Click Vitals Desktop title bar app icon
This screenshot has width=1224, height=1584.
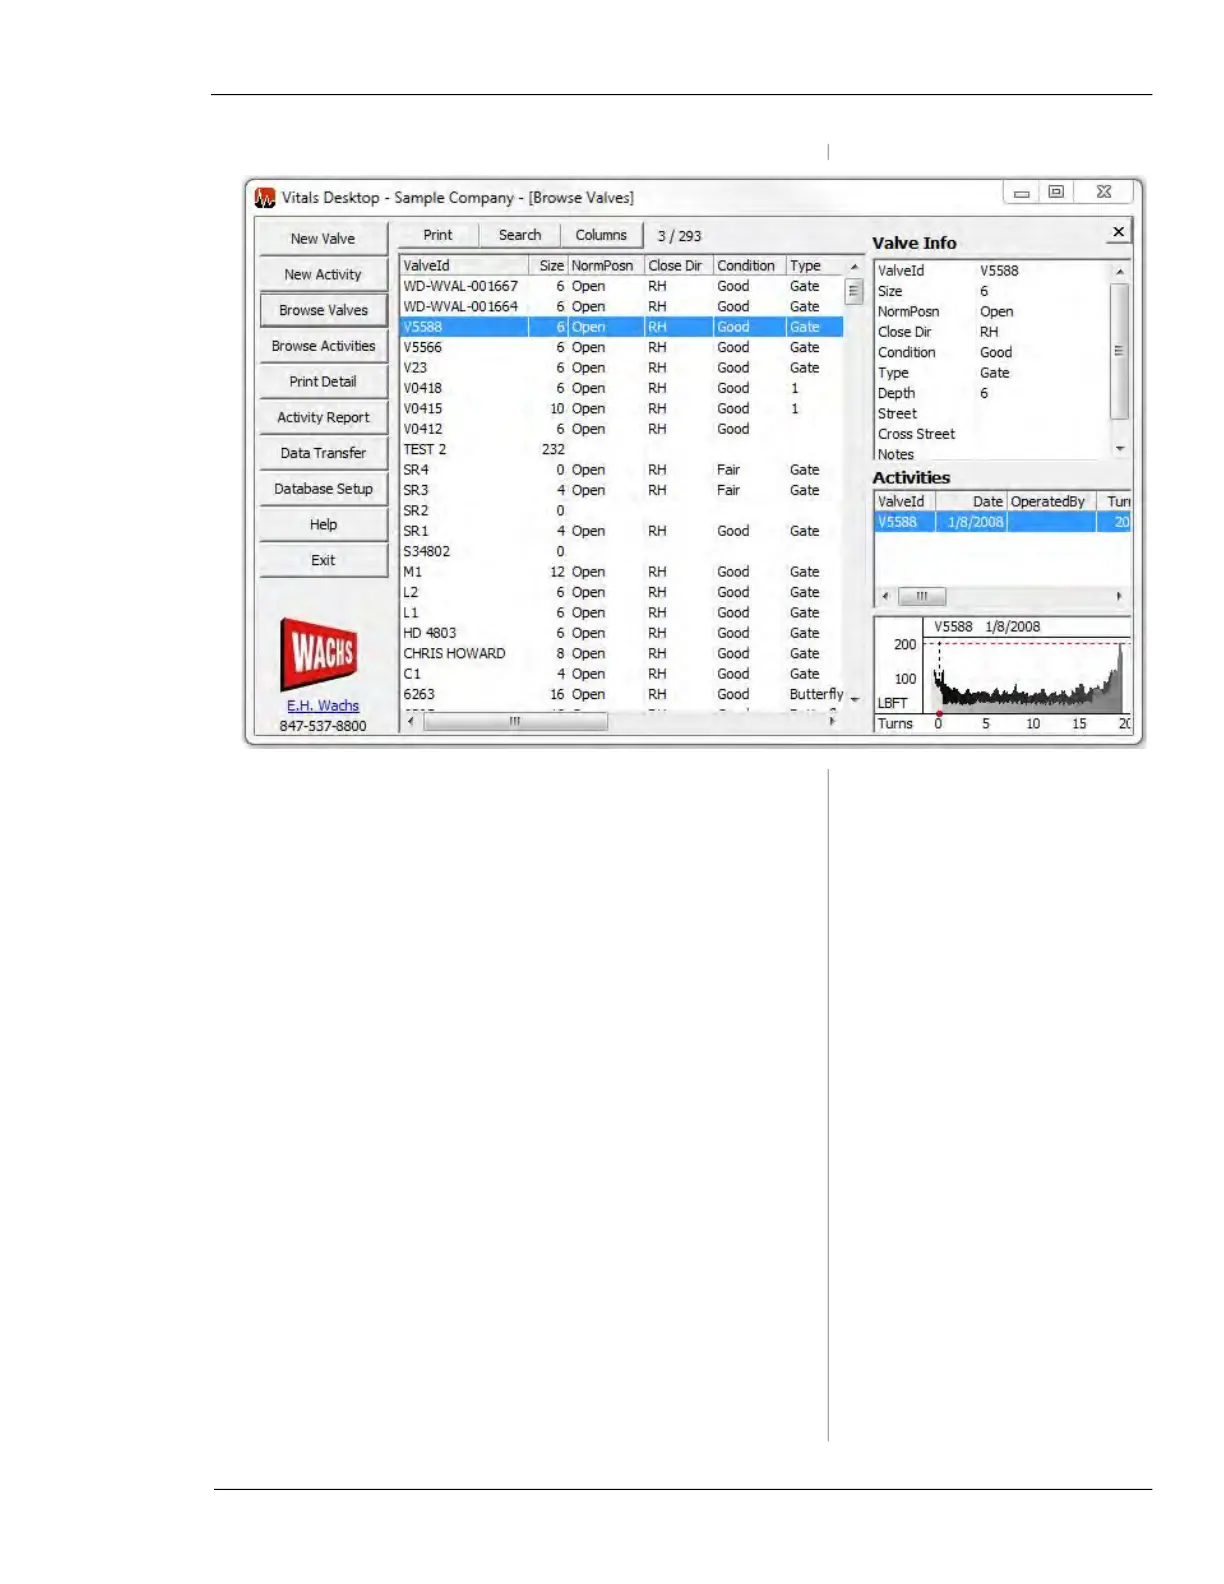[x=265, y=198]
